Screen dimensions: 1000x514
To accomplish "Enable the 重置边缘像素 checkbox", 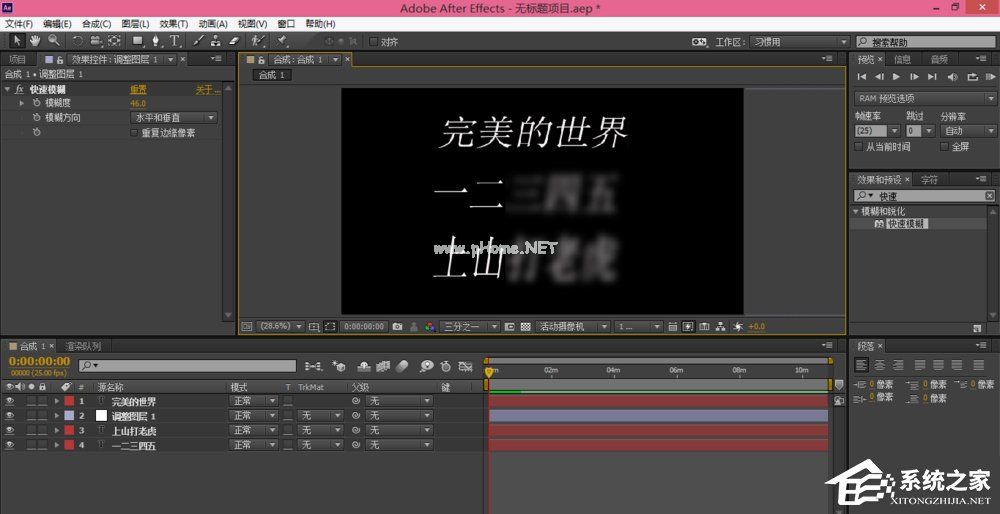I will click(136, 132).
